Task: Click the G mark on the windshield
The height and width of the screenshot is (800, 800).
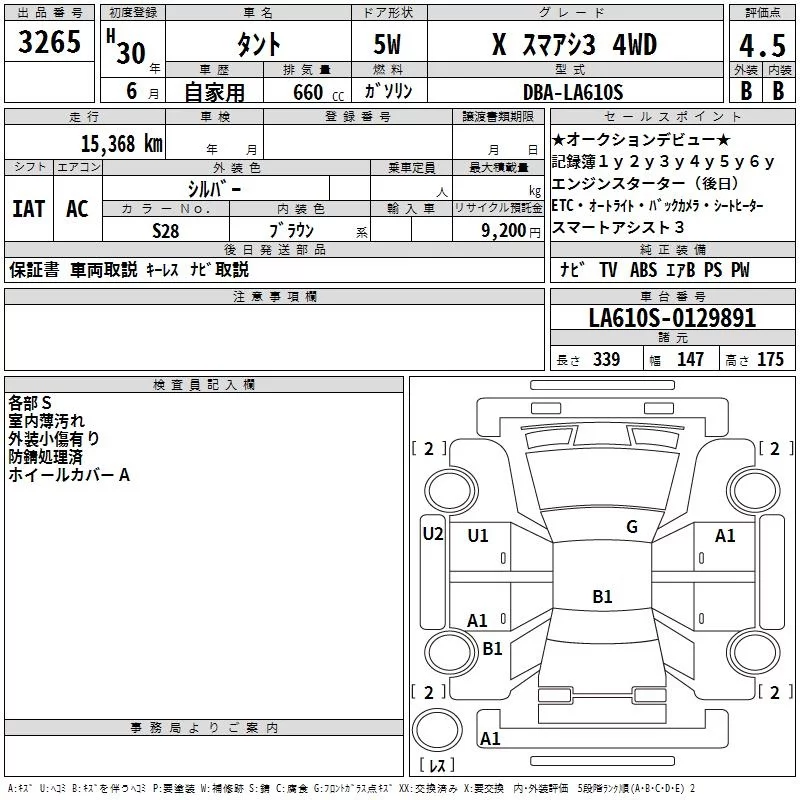Action: point(632,527)
